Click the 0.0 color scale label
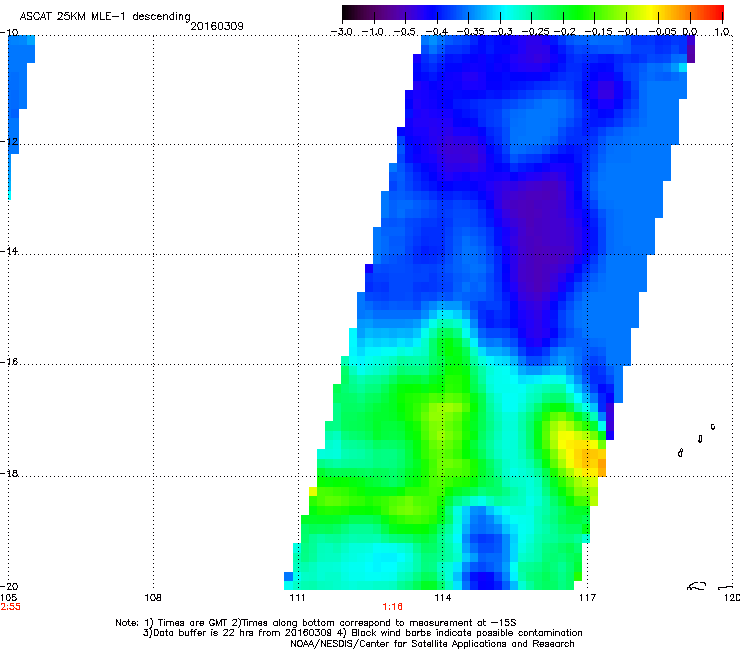The height and width of the screenshot is (650, 740). (690, 32)
